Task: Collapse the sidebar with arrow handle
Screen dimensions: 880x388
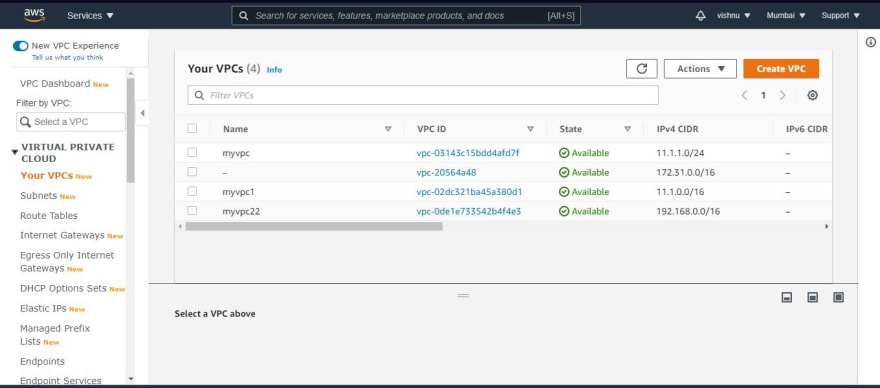Action: 143,113
